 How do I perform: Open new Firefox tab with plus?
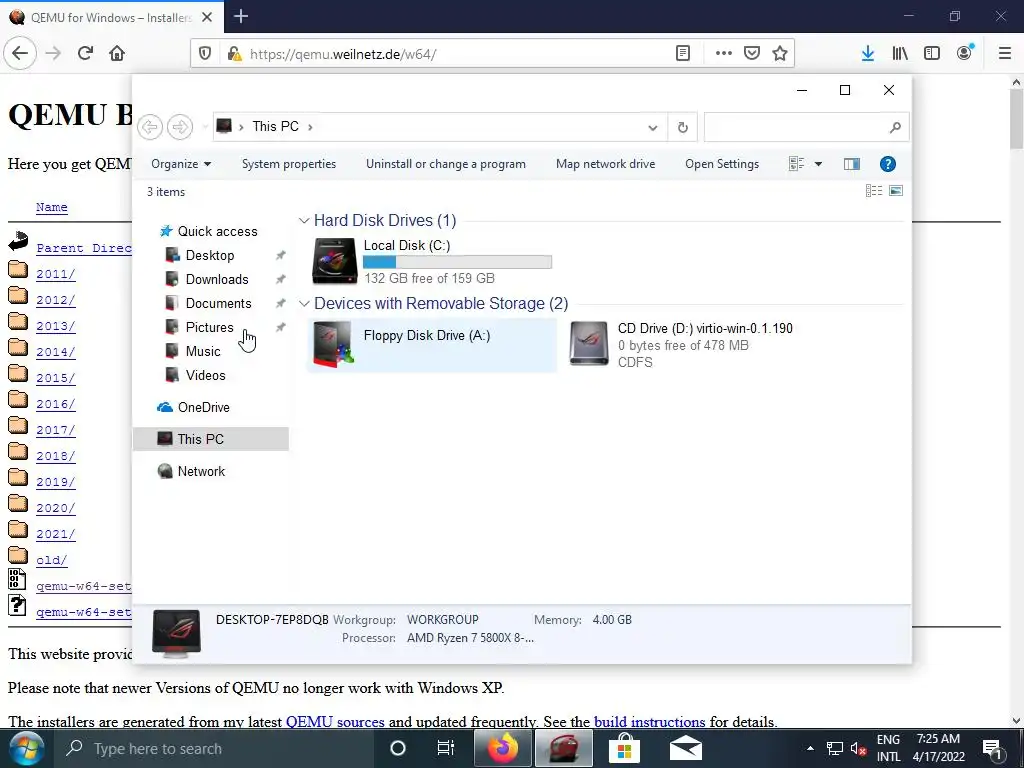[241, 16]
